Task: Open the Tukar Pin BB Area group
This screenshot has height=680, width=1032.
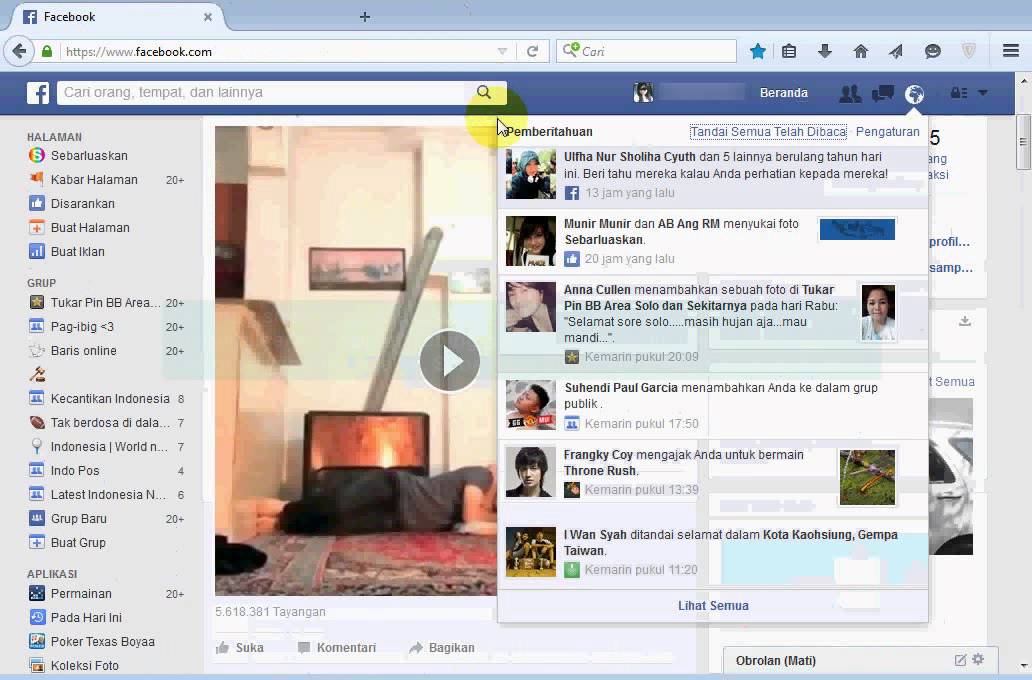Action: click(x=105, y=303)
